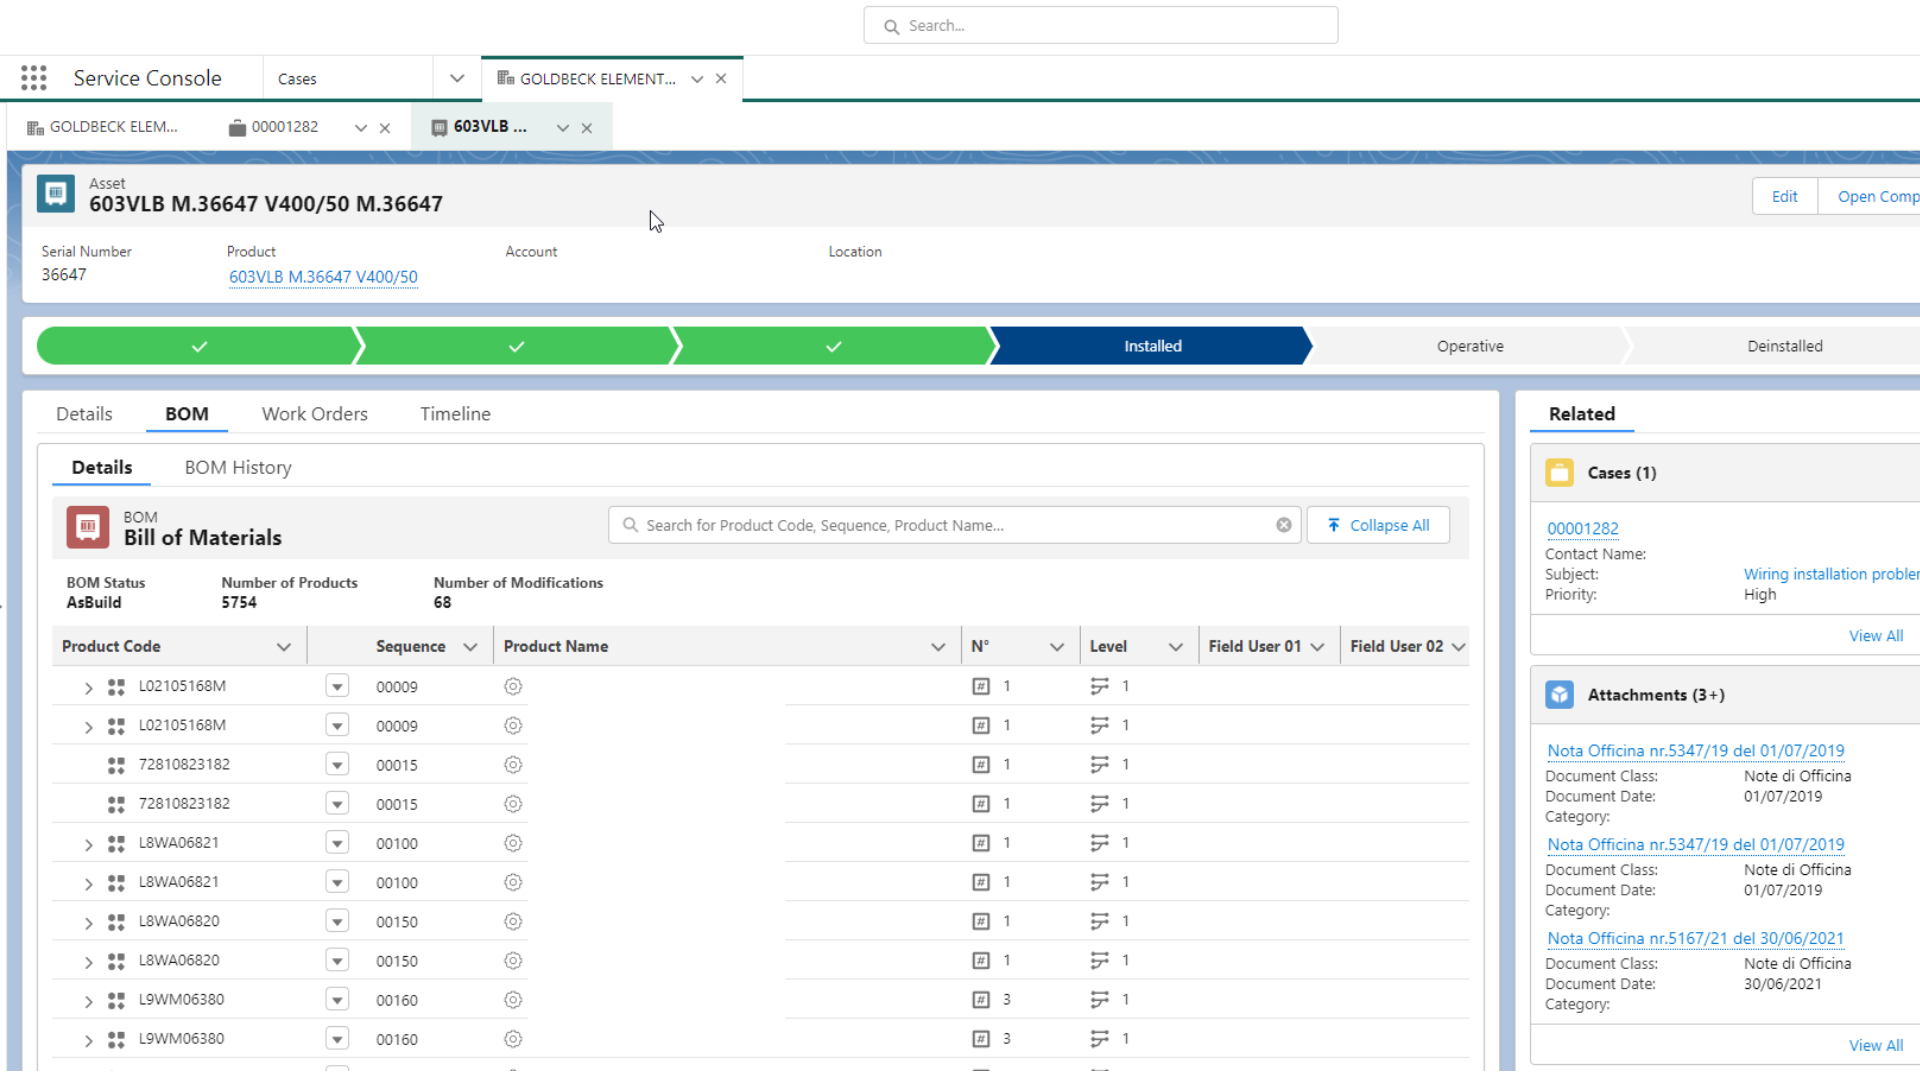
Task: Select the Related tab
Action: click(x=1582, y=414)
